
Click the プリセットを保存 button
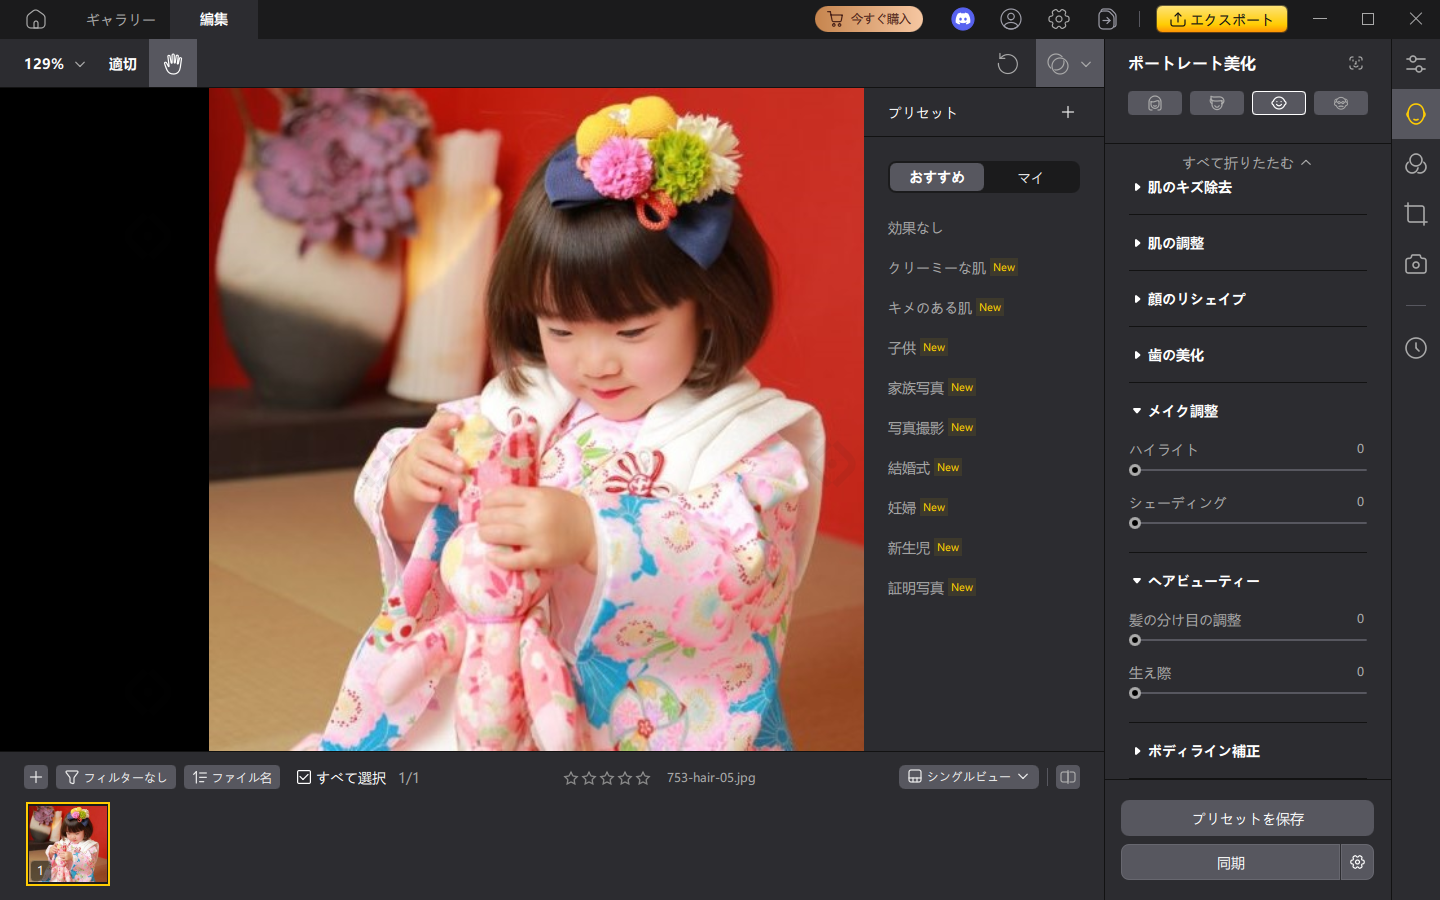1247,818
